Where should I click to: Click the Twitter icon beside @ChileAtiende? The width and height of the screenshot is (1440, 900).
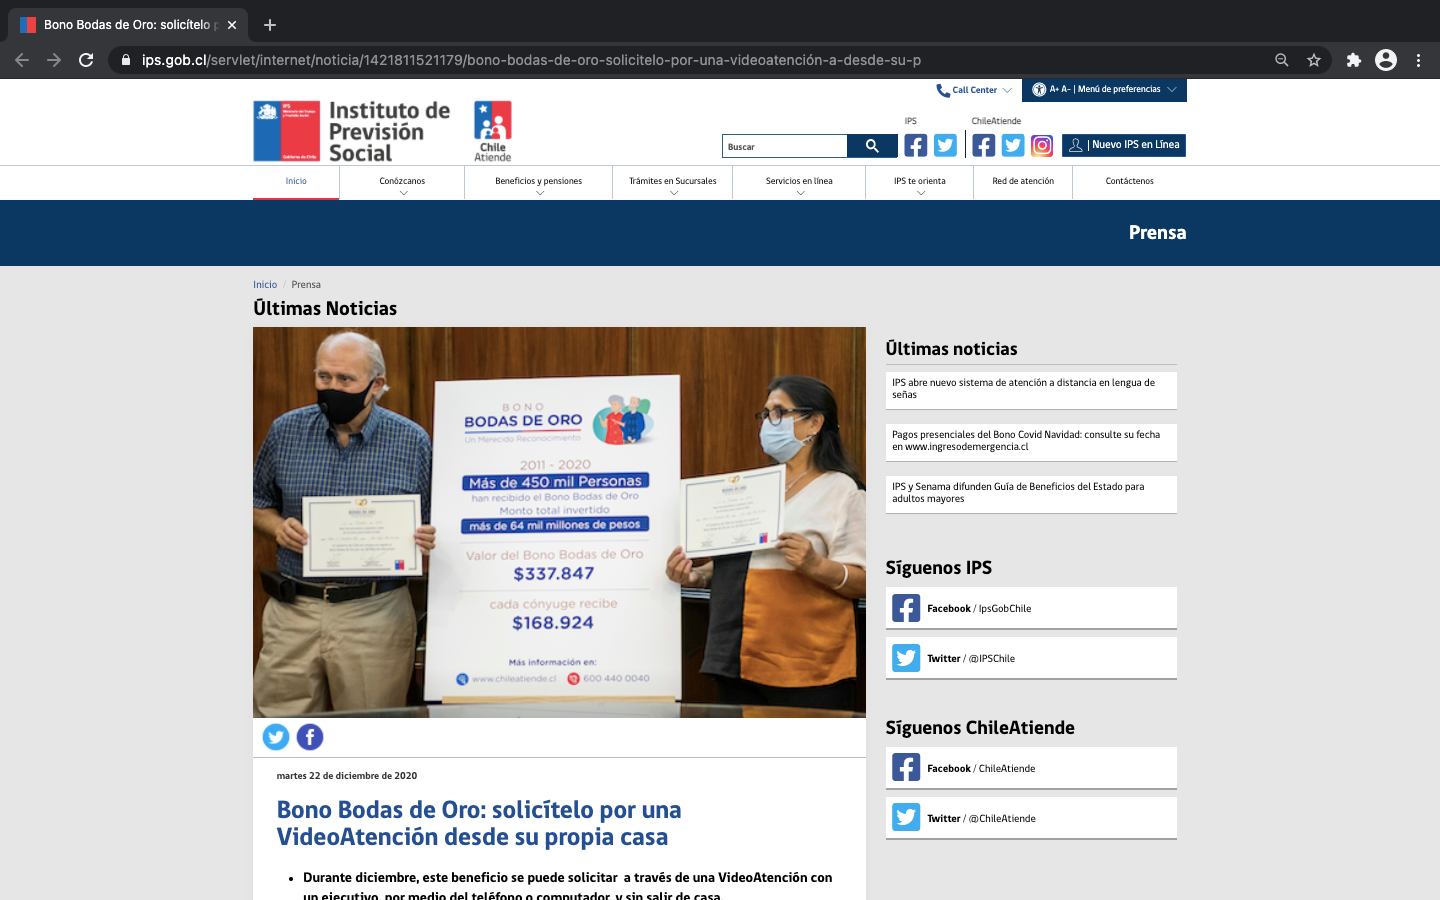(x=906, y=818)
